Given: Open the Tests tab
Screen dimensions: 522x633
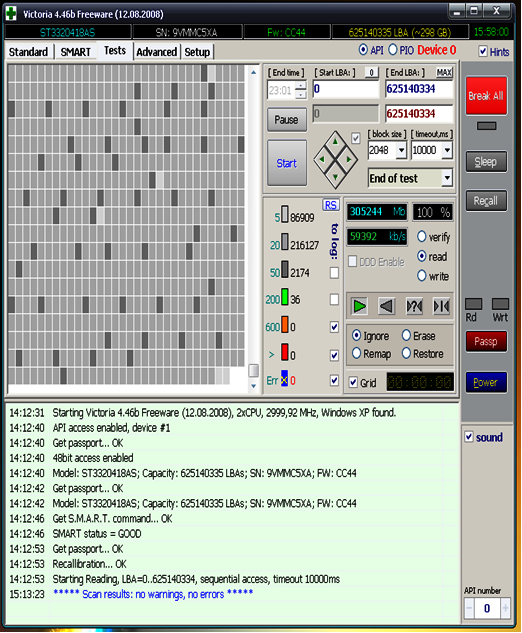Looking at the screenshot, I should click(x=115, y=51).
